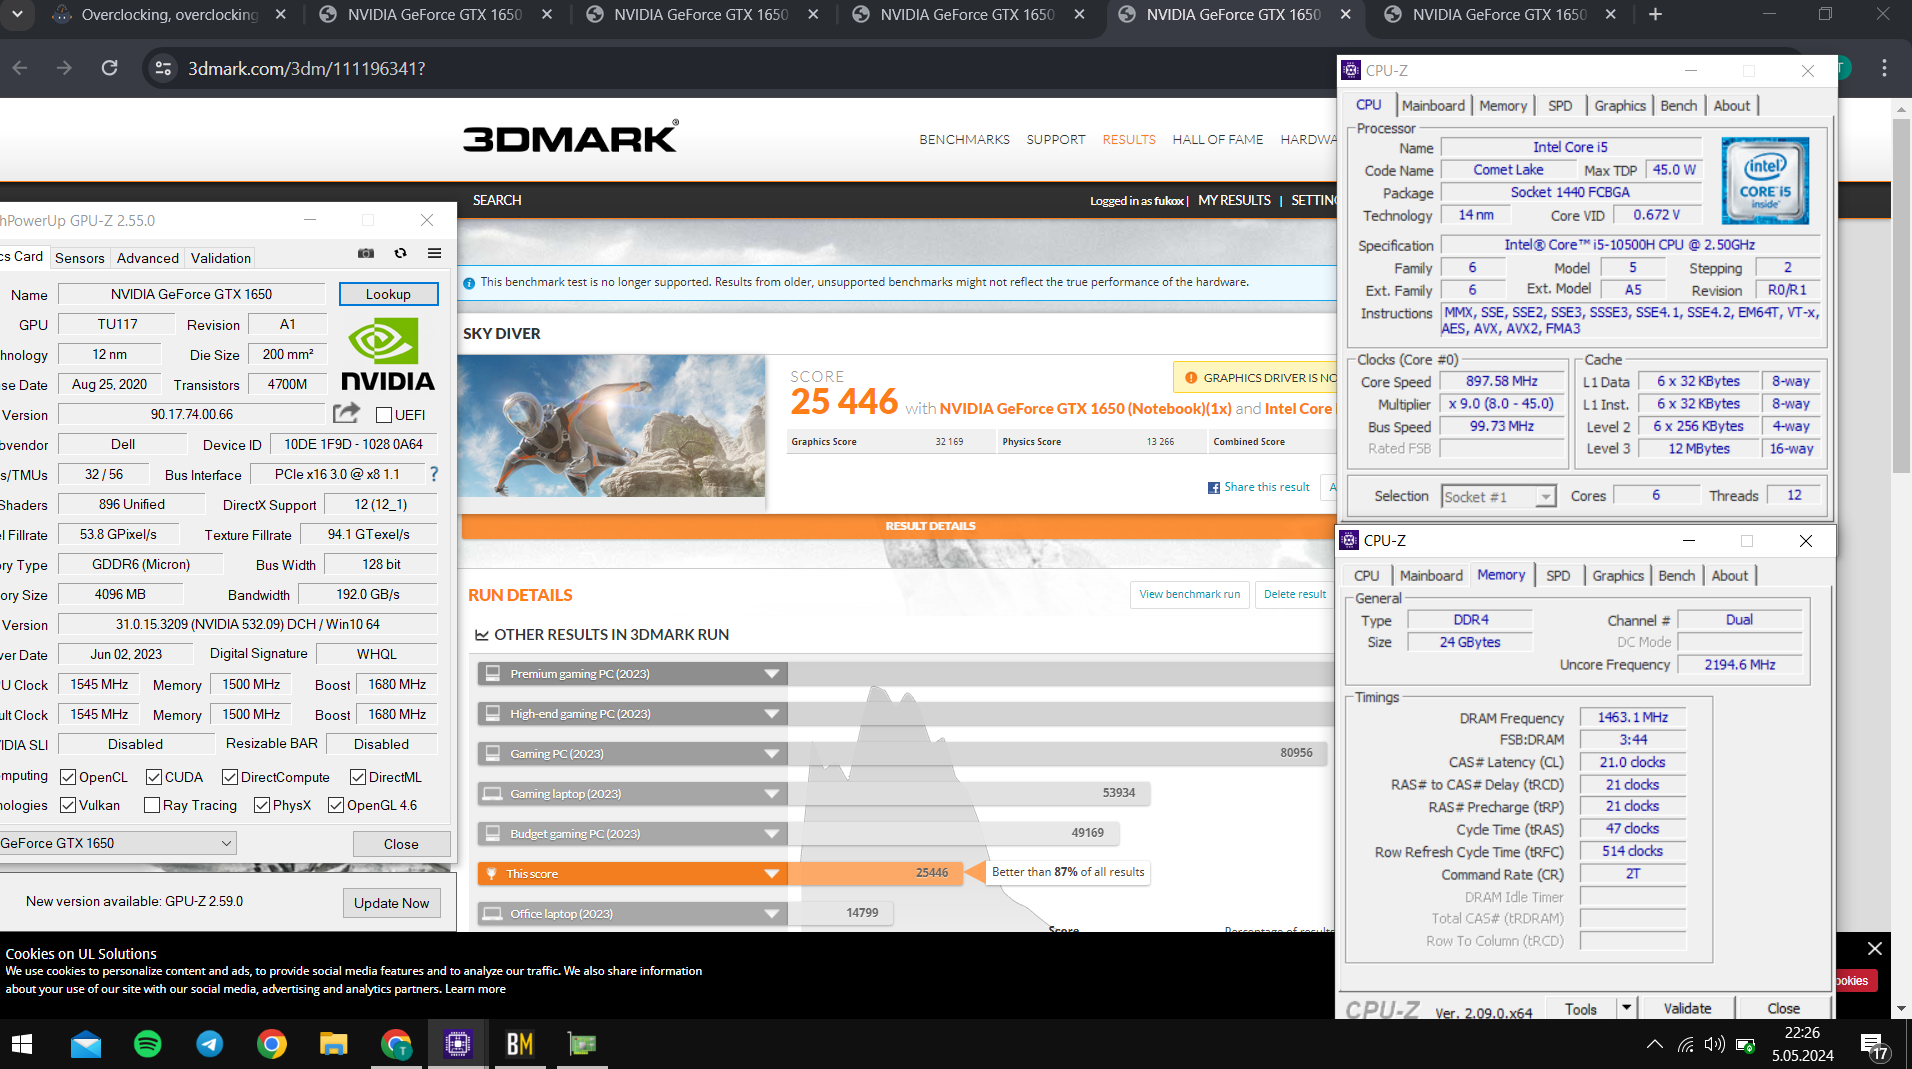Open Mainboard tab in upper CPU-Z
1912x1069 pixels.
pyautogui.click(x=1433, y=106)
